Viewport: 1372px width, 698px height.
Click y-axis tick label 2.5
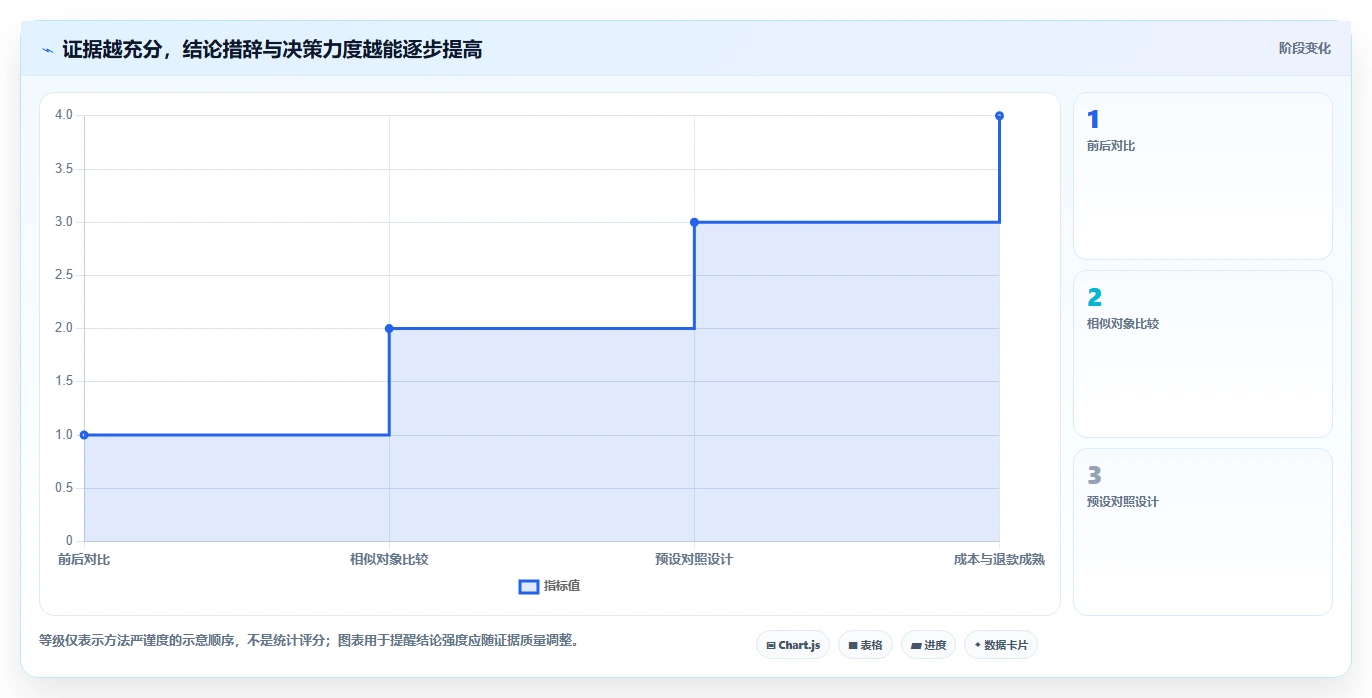pyautogui.click(x=64, y=275)
